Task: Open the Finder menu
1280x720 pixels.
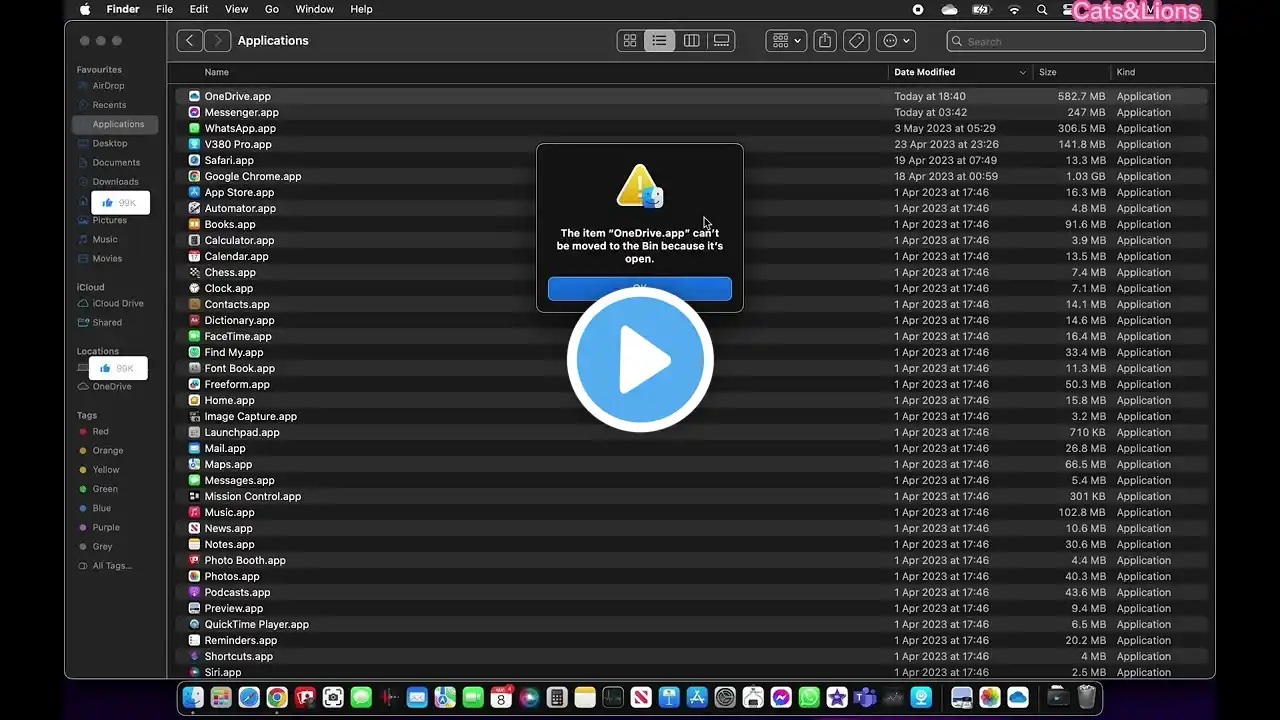Action: [123, 9]
